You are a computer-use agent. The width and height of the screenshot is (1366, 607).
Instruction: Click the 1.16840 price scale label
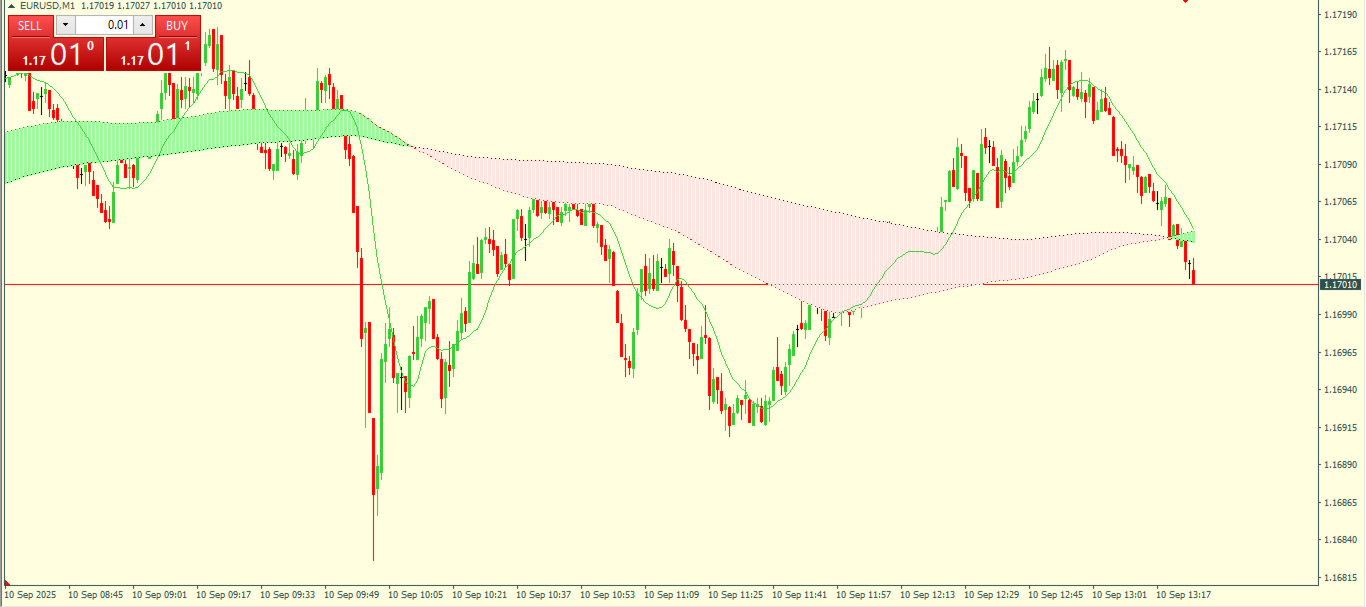click(x=1339, y=540)
